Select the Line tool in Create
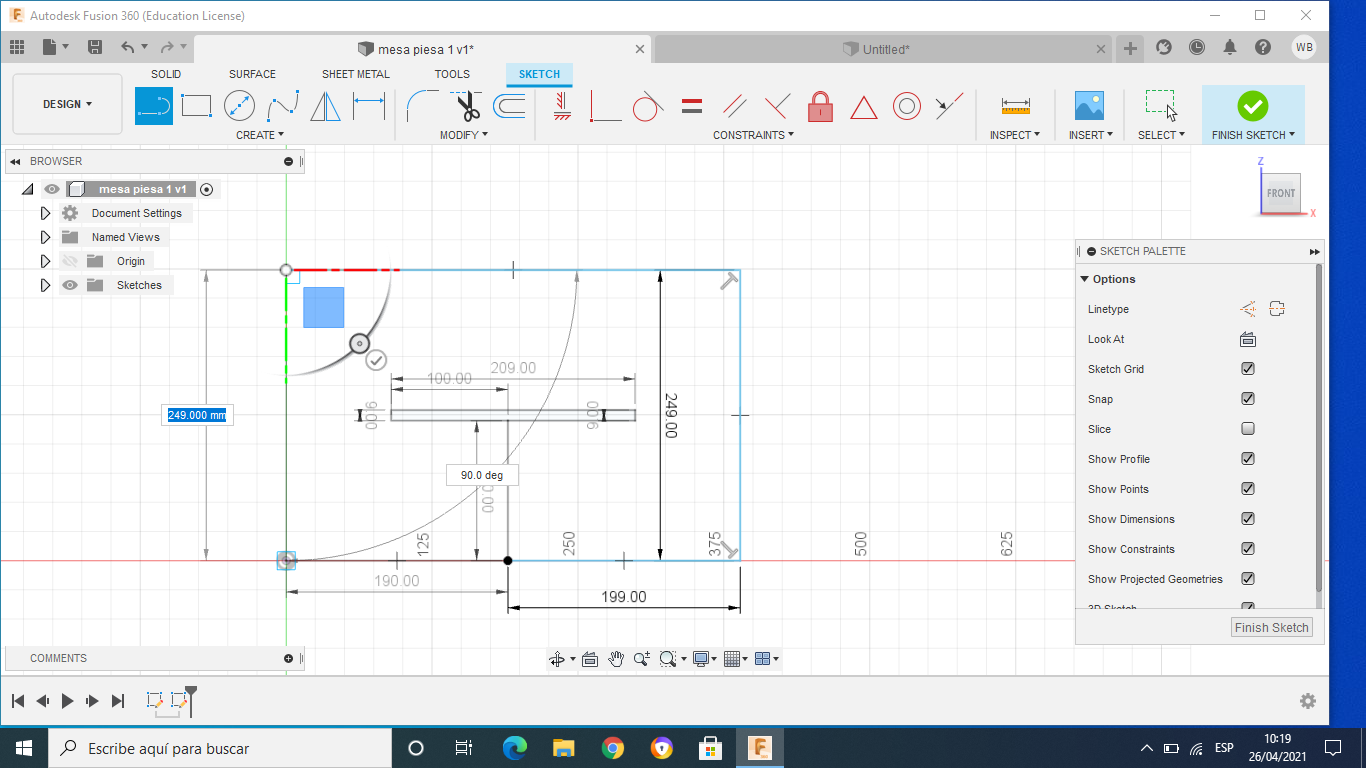The width and height of the screenshot is (1366, 768). [x=154, y=105]
